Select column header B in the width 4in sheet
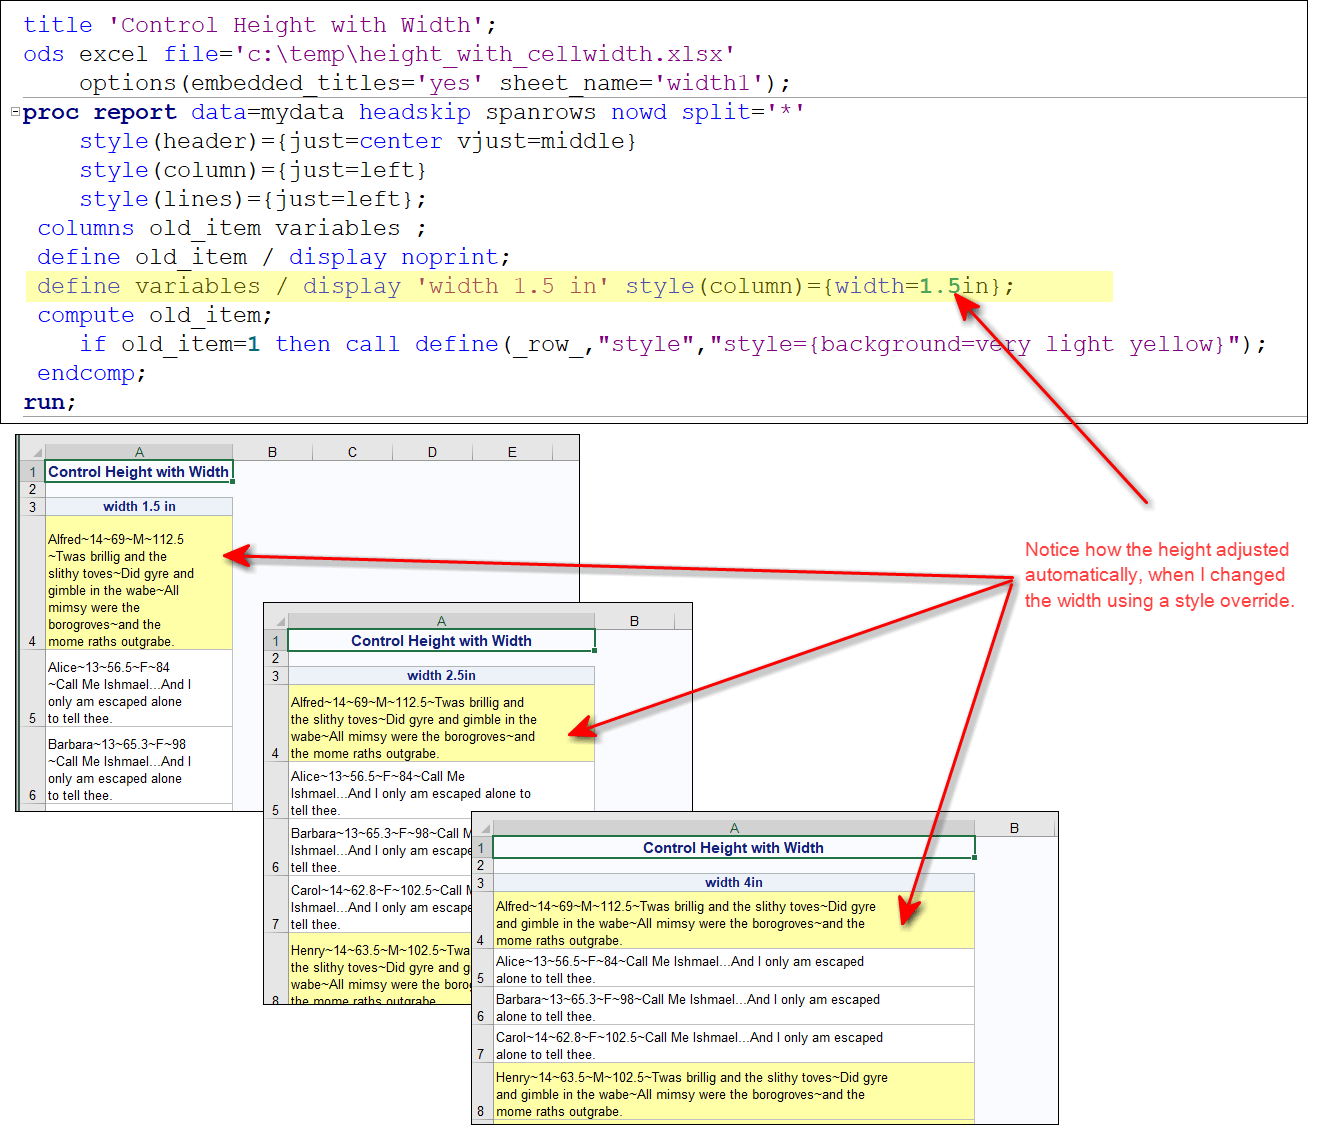Viewport: 1319px width, 1125px height. (1014, 826)
